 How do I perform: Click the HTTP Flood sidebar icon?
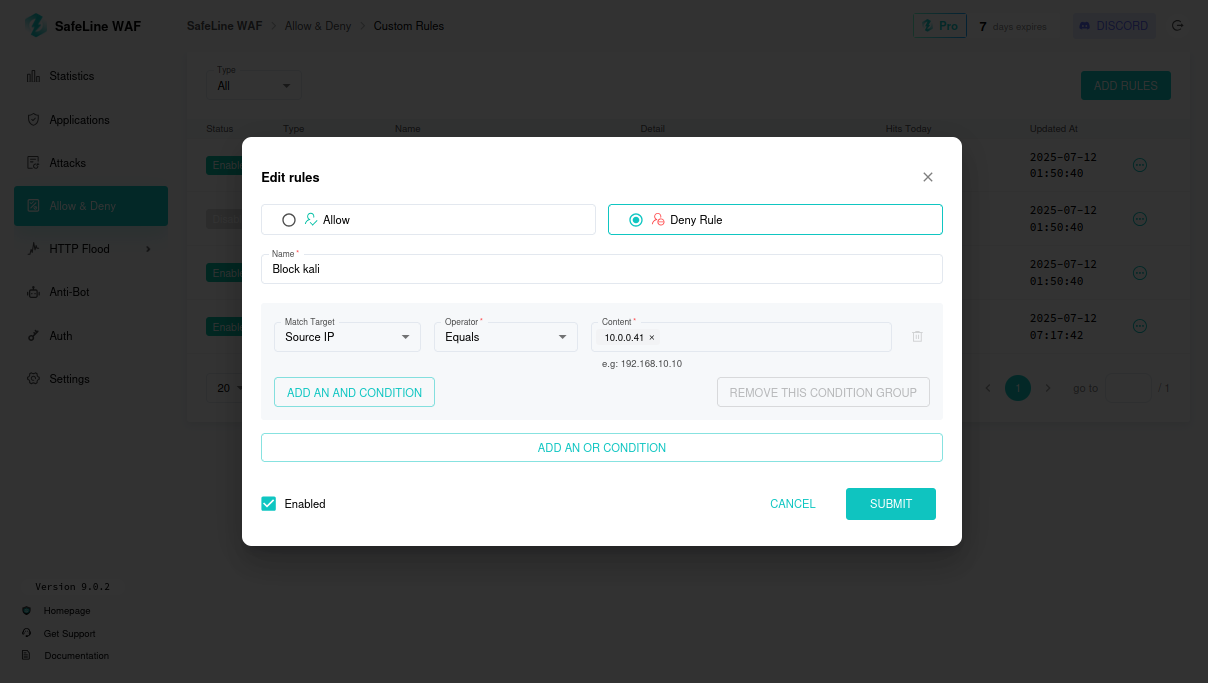pos(33,249)
